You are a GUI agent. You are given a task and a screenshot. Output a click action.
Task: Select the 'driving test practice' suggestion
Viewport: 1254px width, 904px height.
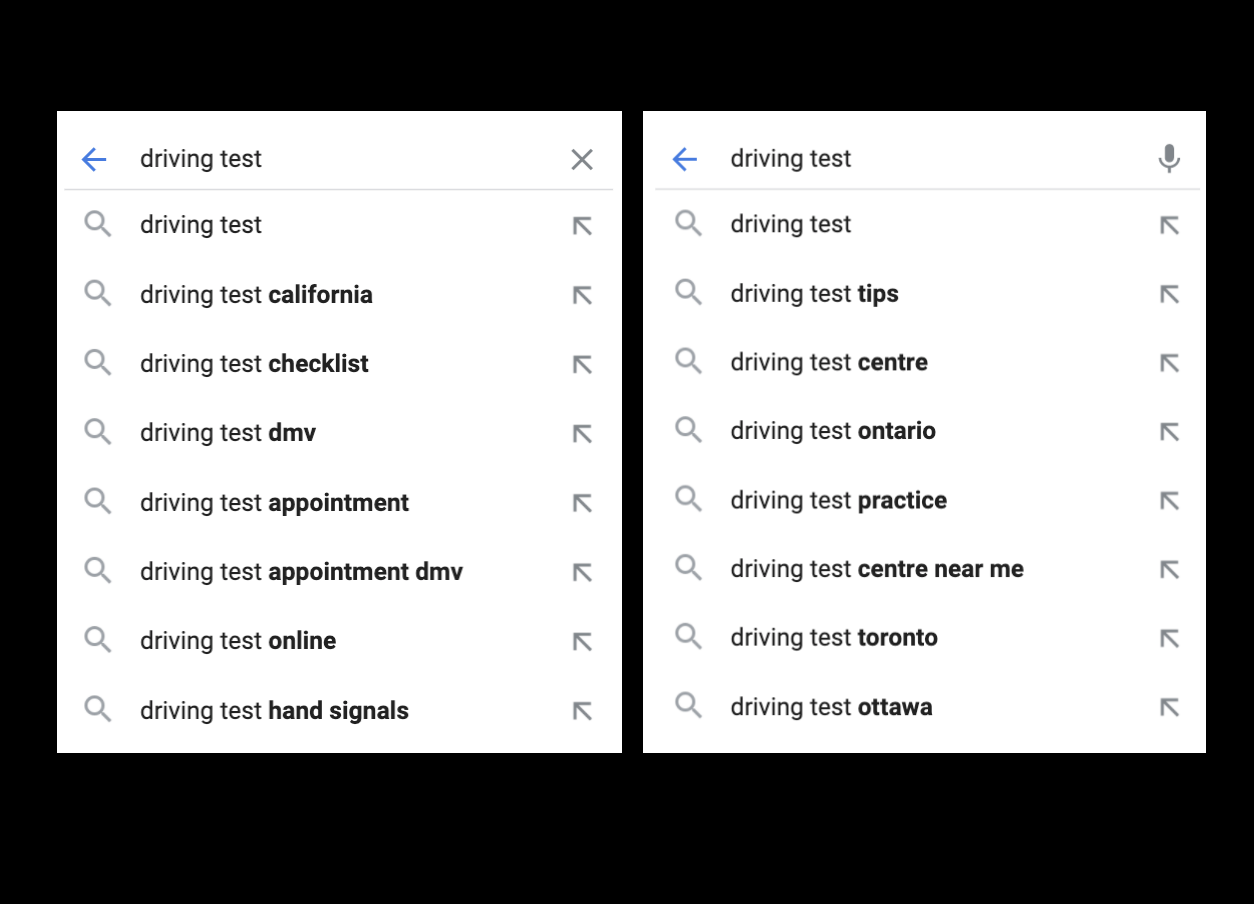click(x=838, y=500)
